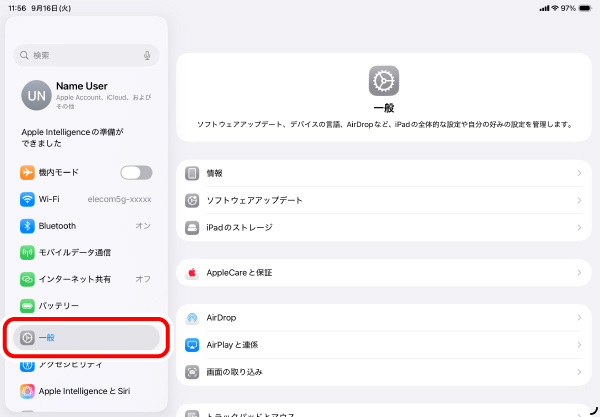Viewport: 600px width, 417px height.
Task: Tap the microphone icon in search field
Action: click(x=147, y=56)
